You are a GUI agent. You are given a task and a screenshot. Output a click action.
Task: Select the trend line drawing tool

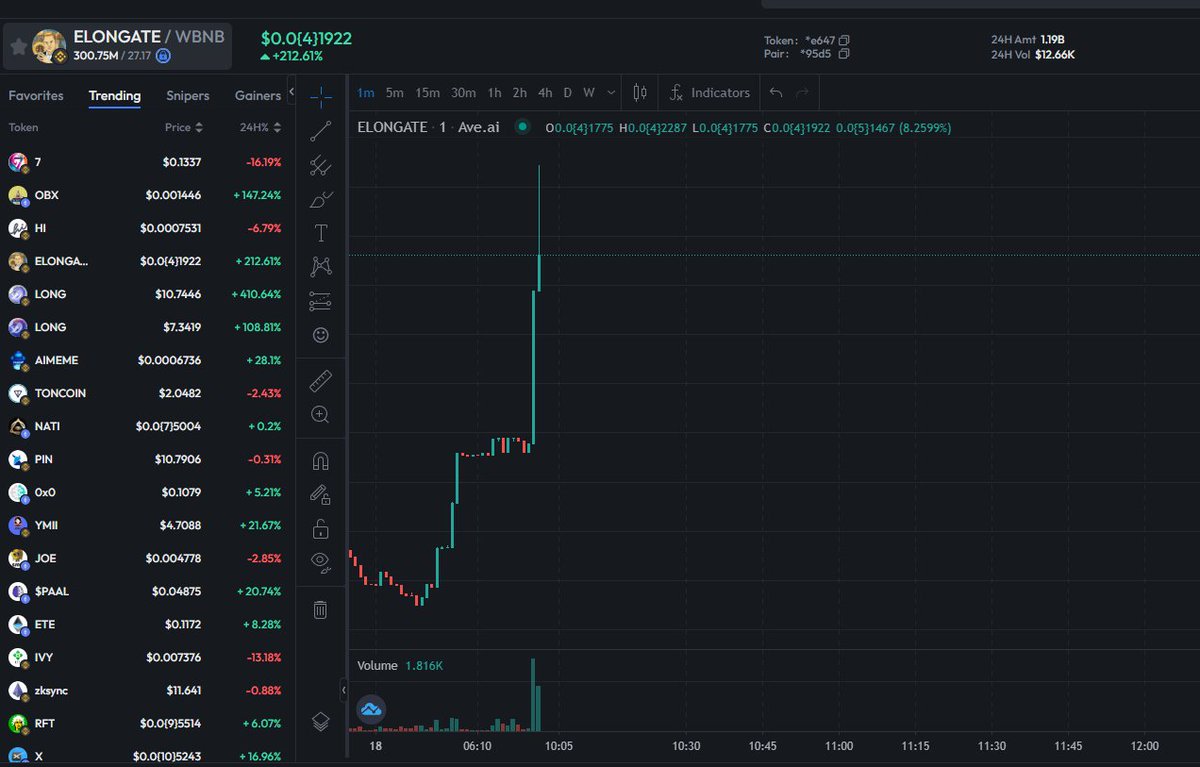click(x=321, y=131)
